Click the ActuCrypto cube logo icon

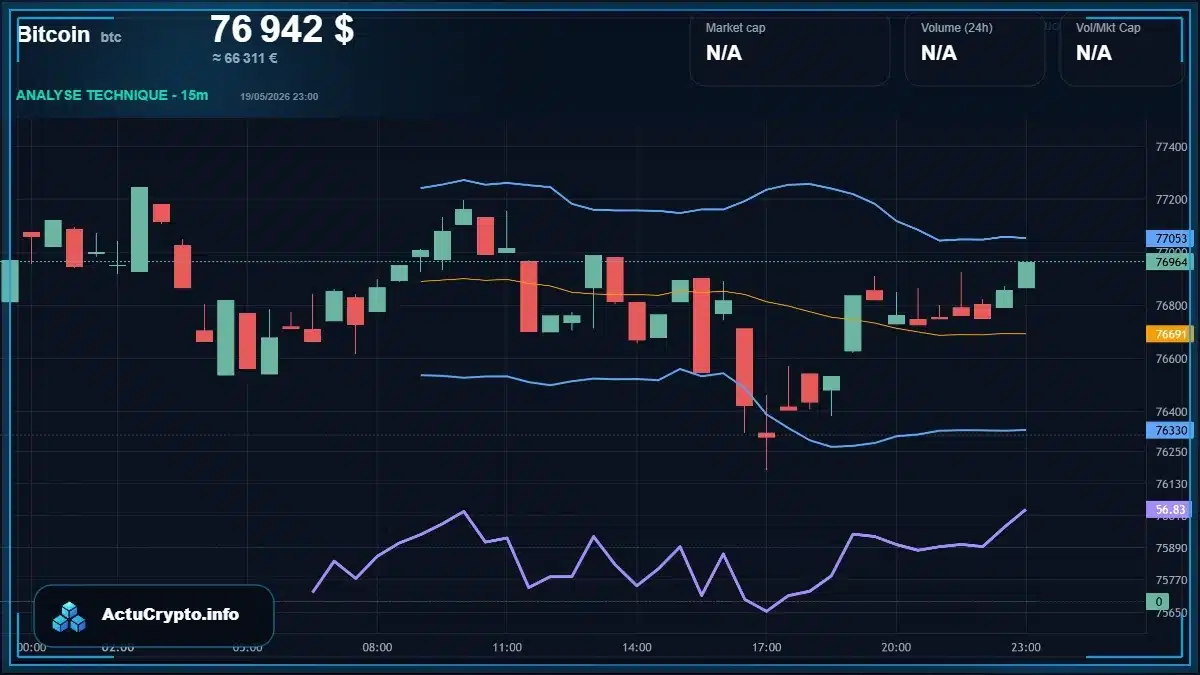pyautogui.click(x=69, y=616)
